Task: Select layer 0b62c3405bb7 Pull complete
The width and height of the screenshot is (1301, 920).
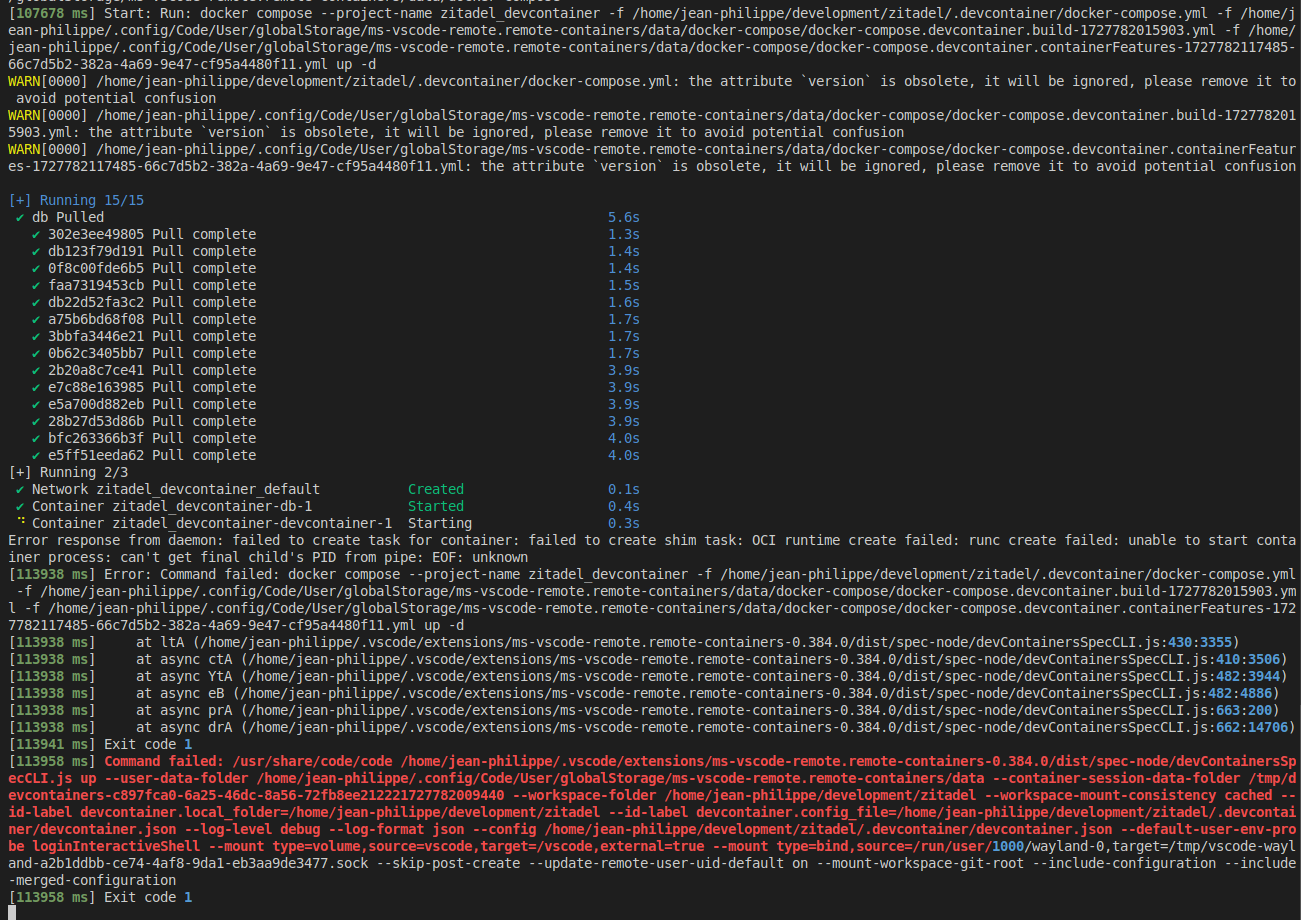Action: coord(152,353)
